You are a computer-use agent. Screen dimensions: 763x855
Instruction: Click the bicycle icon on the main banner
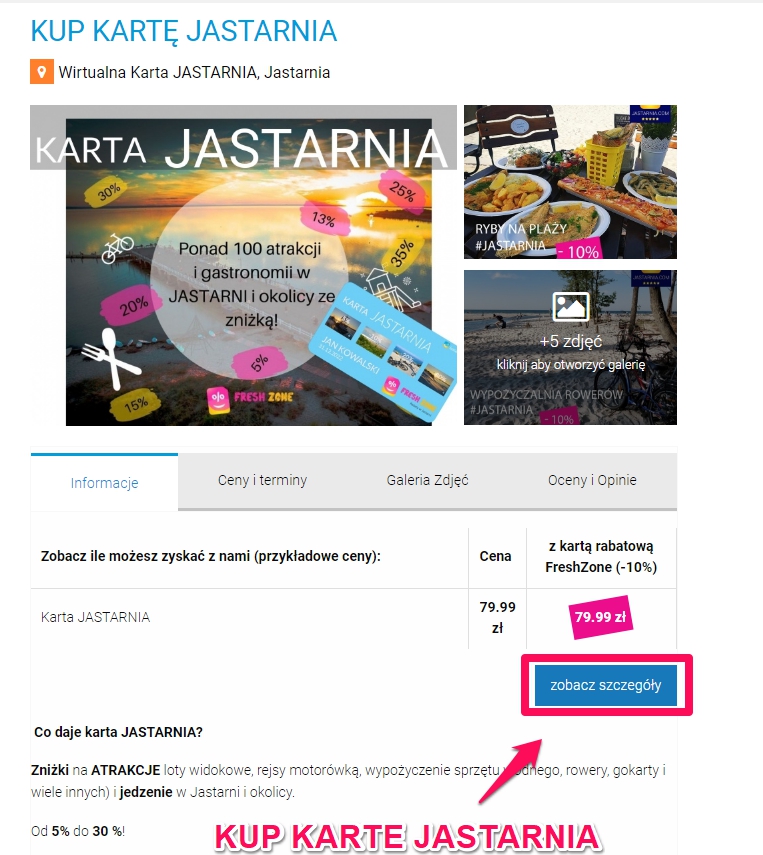pyautogui.click(x=117, y=248)
